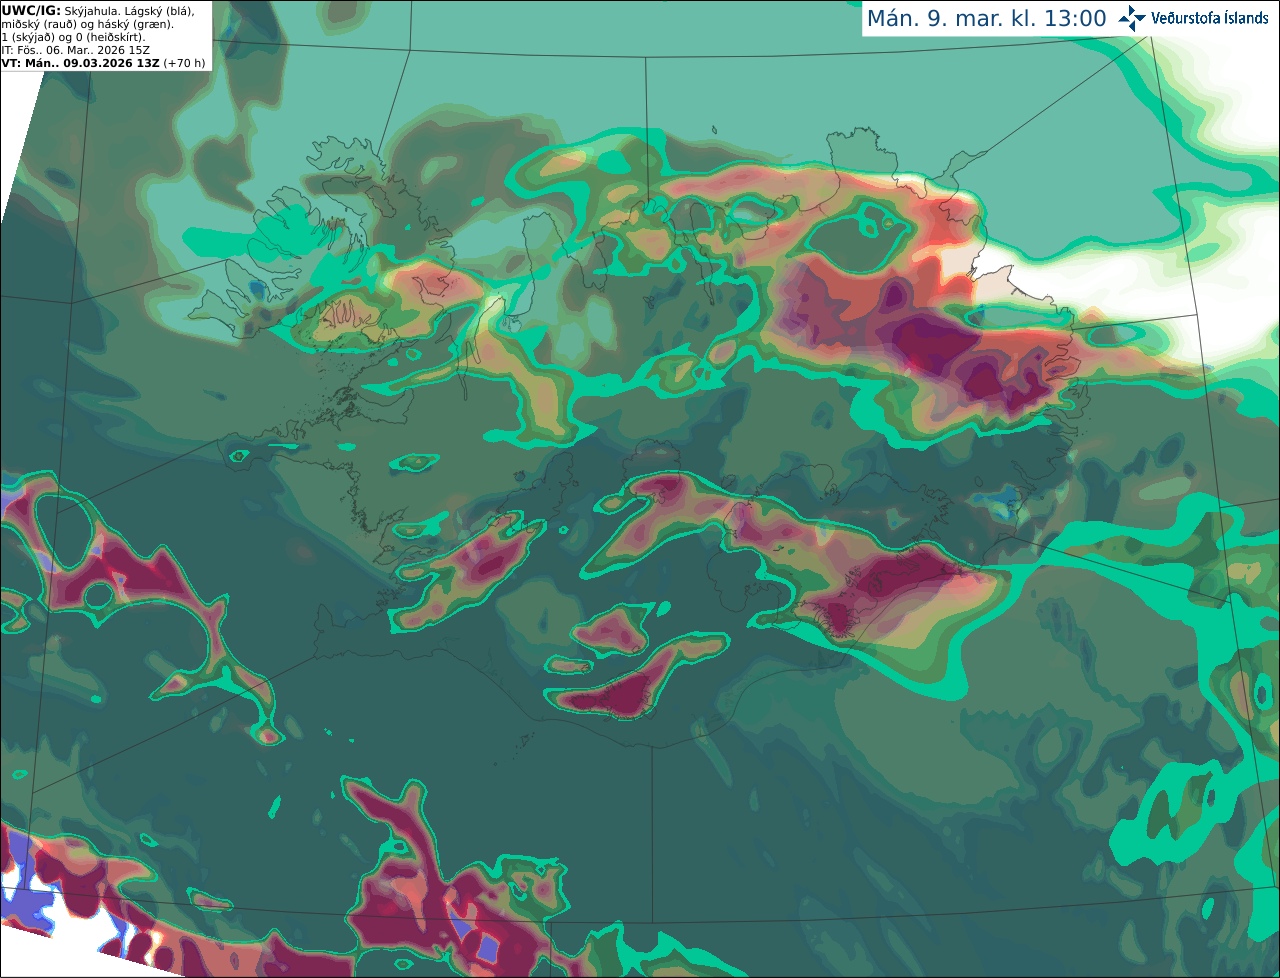Screen dimensions: 1280x978
Task: Click the Veðurstofa Íslands logo icon
Action: pos(1131,18)
